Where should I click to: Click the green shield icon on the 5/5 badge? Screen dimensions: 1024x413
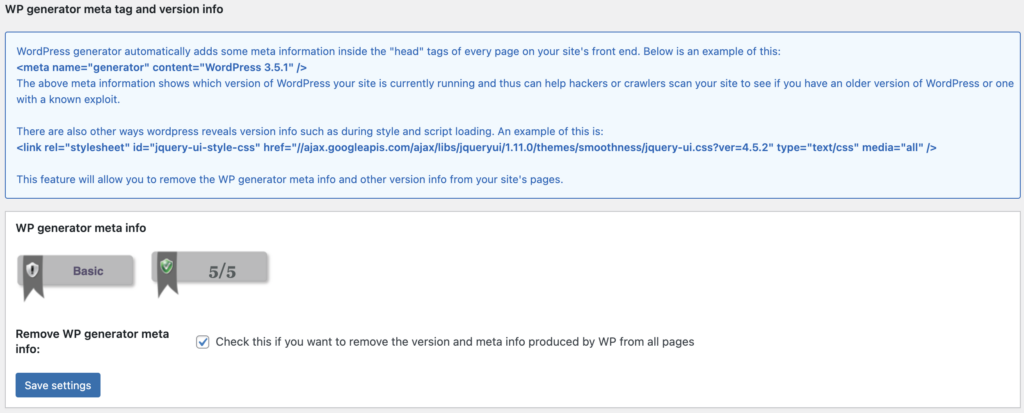tap(167, 267)
